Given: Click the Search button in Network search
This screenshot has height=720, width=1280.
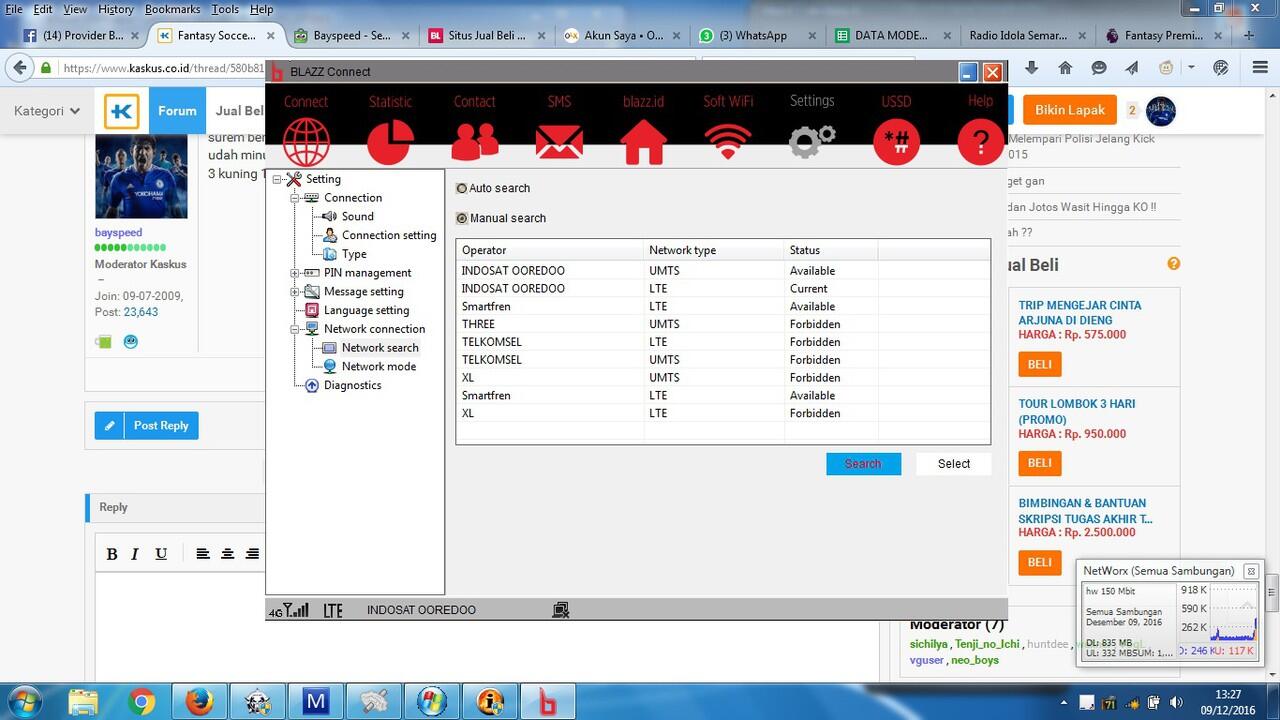Looking at the screenshot, I should click(x=863, y=464).
